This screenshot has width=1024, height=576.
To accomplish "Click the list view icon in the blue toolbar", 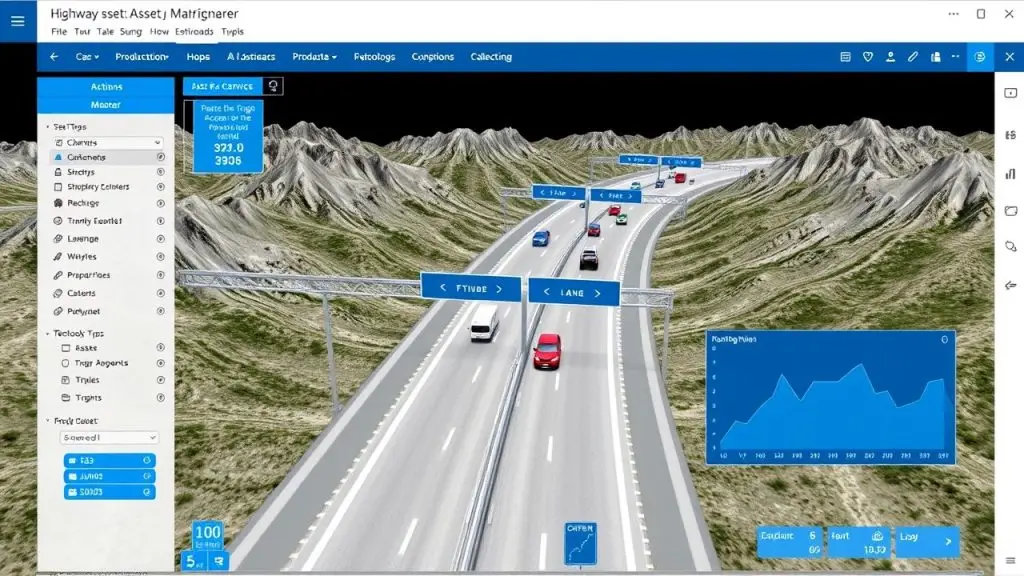I will [x=846, y=57].
